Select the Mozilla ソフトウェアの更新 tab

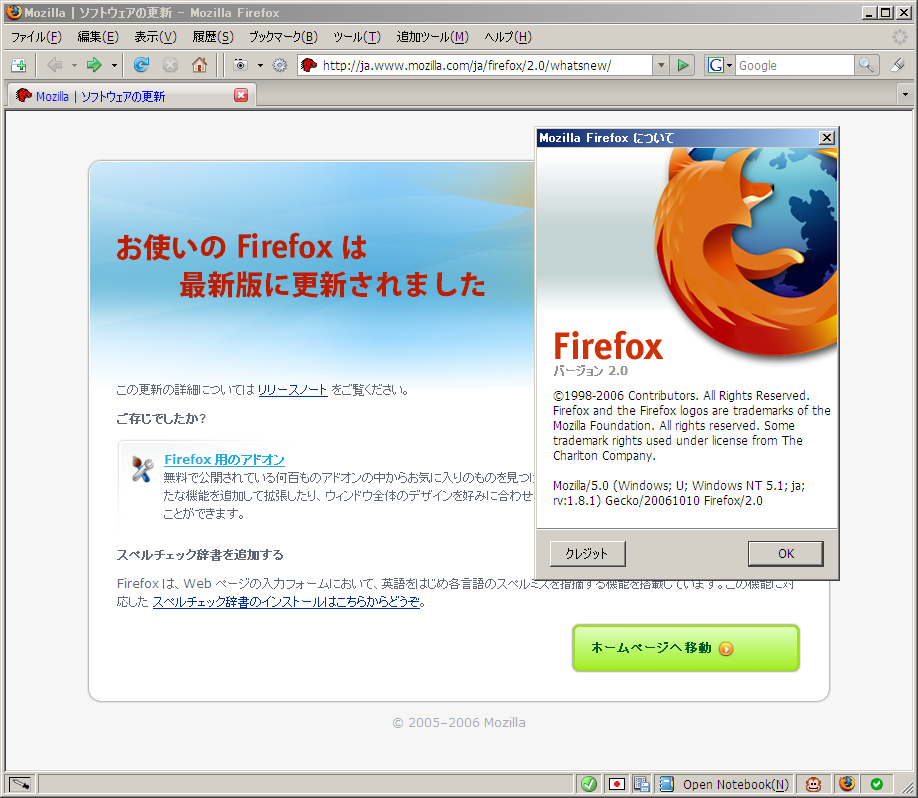[132, 95]
